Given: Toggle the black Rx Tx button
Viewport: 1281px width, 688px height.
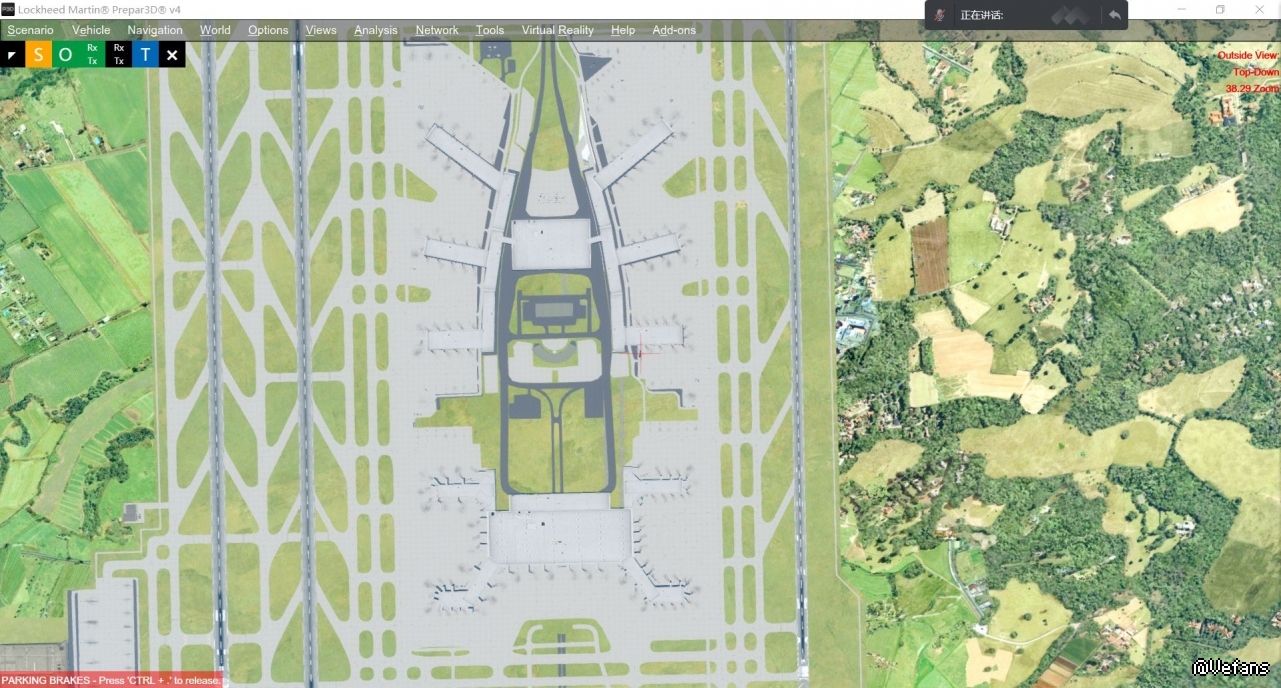Looking at the screenshot, I should tap(119, 54).
